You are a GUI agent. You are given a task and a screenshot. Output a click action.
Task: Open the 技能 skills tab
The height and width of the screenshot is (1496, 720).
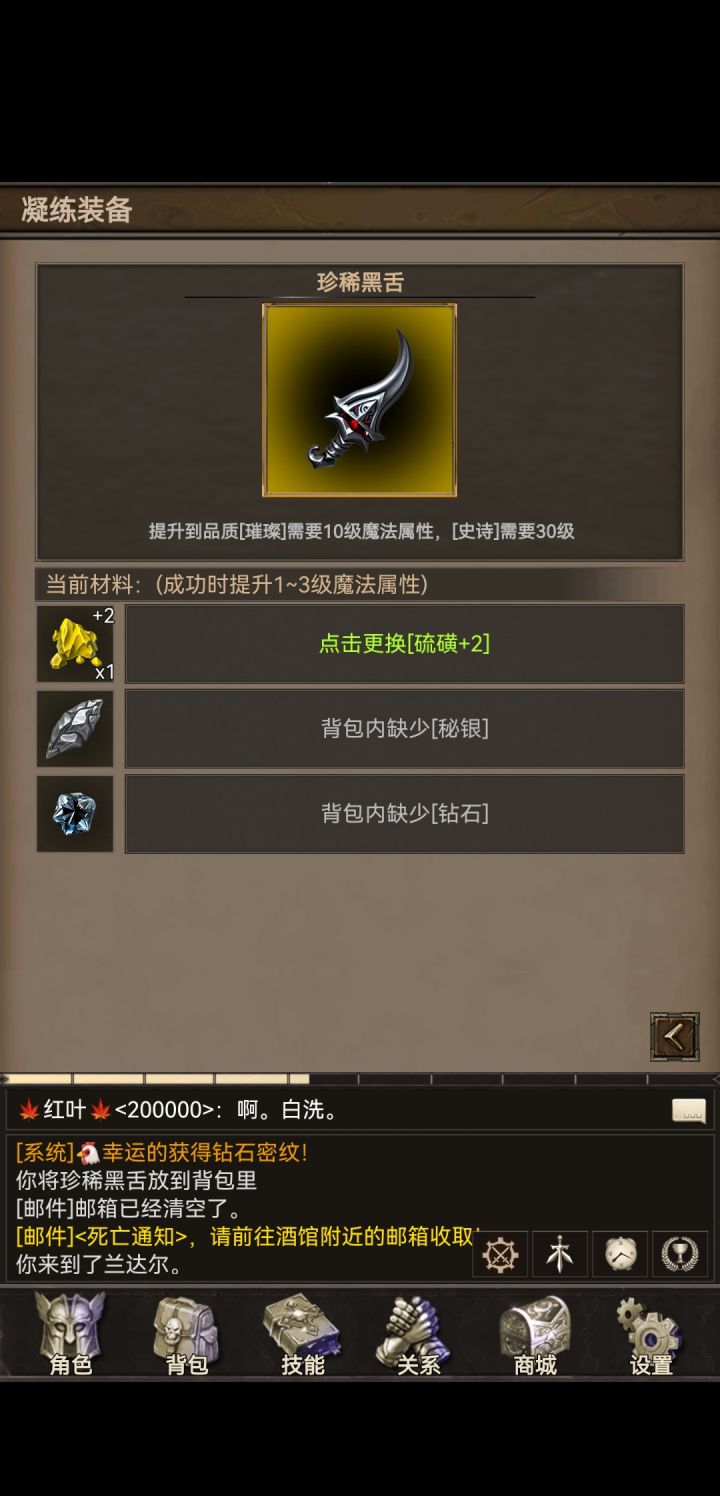pos(302,1335)
